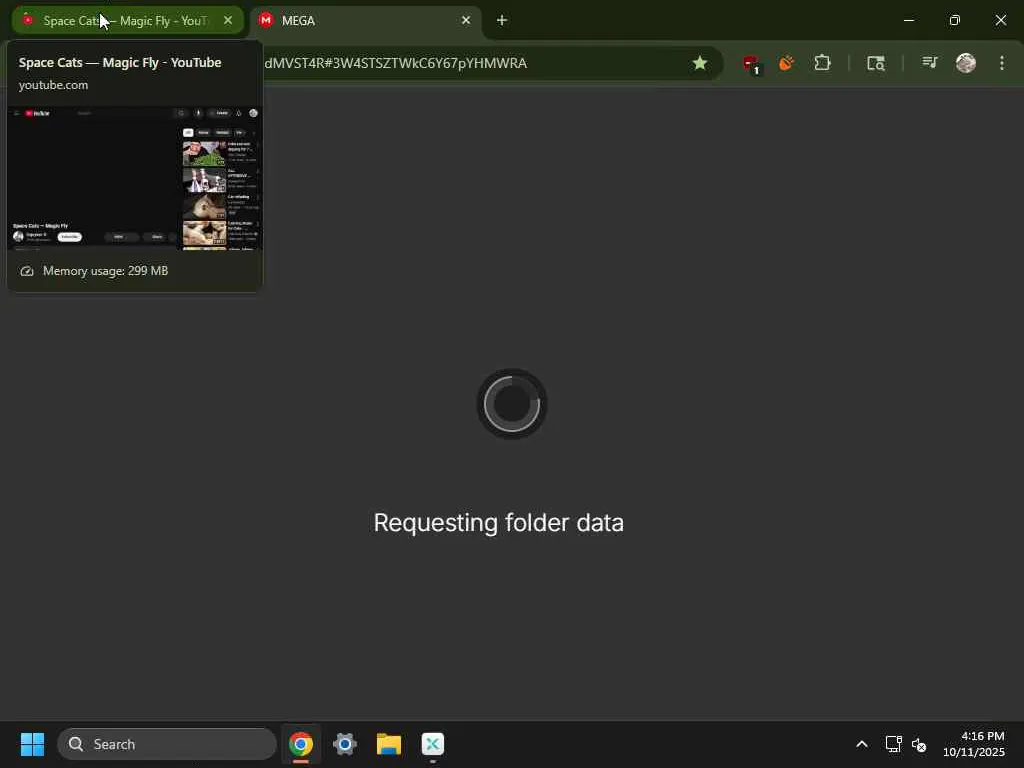Click youtube.com in tab preview
The width and height of the screenshot is (1024, 768).
coord(54,85)
